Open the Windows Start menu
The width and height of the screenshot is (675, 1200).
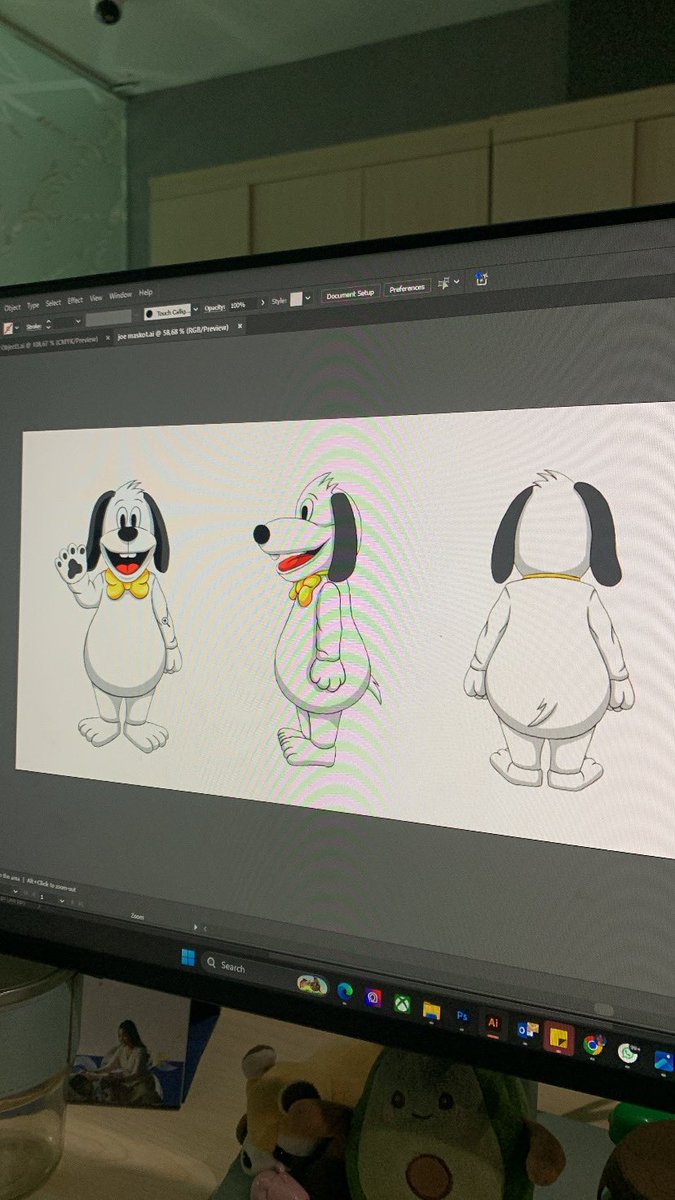(x=187, y=958)
